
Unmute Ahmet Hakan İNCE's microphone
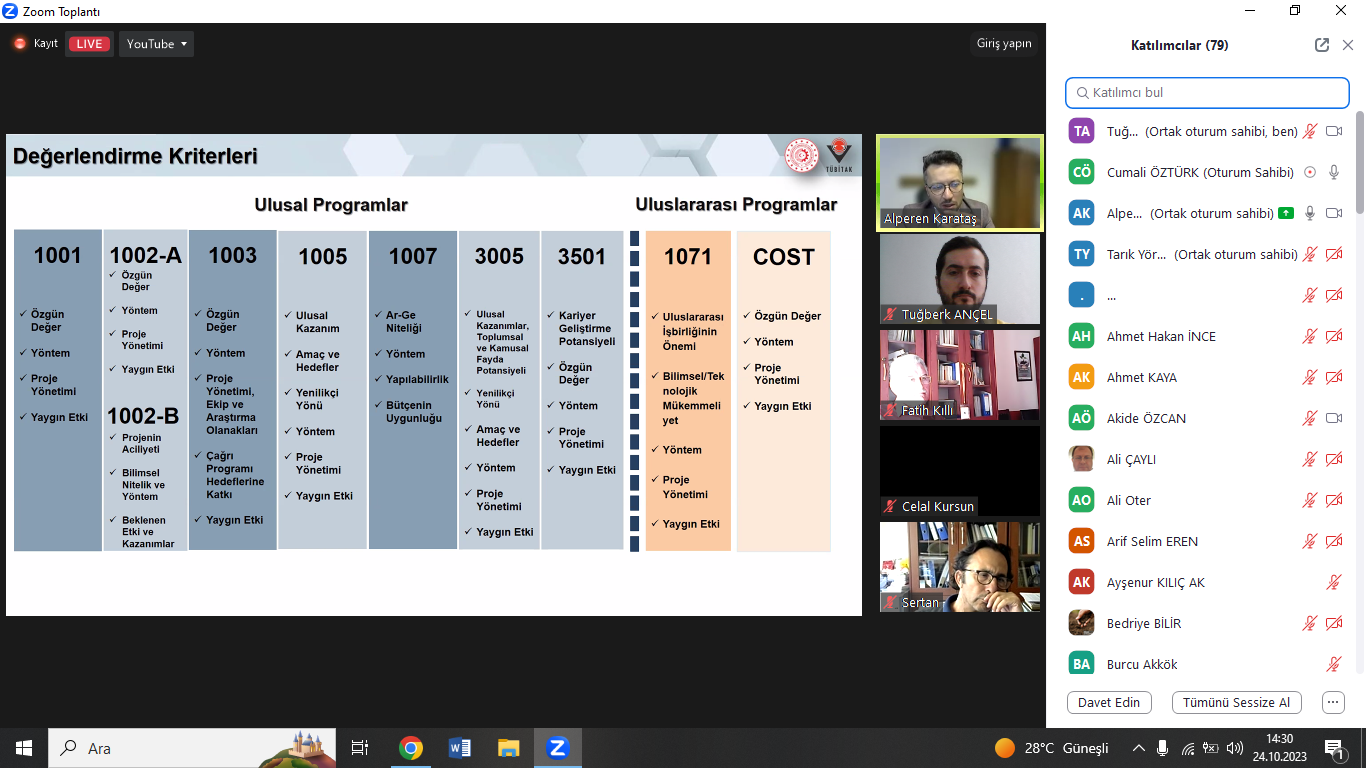point(1310,336)
